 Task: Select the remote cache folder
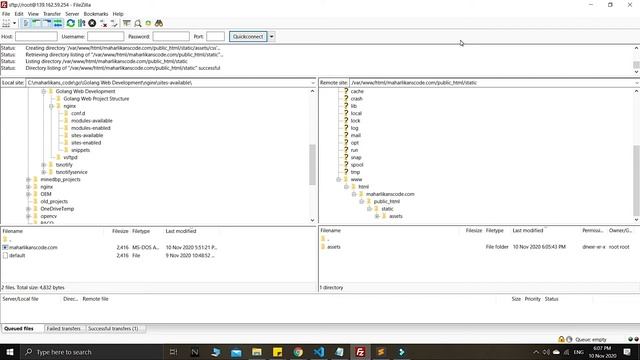357,91
